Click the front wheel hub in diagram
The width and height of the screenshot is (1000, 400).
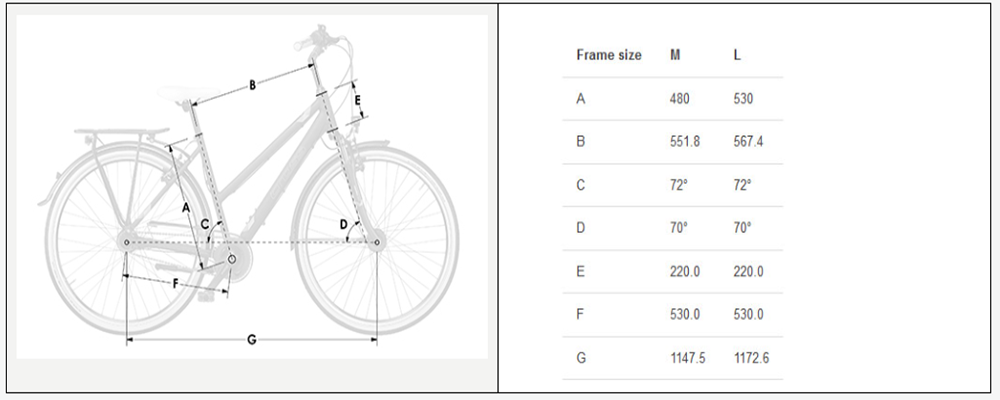376,242
